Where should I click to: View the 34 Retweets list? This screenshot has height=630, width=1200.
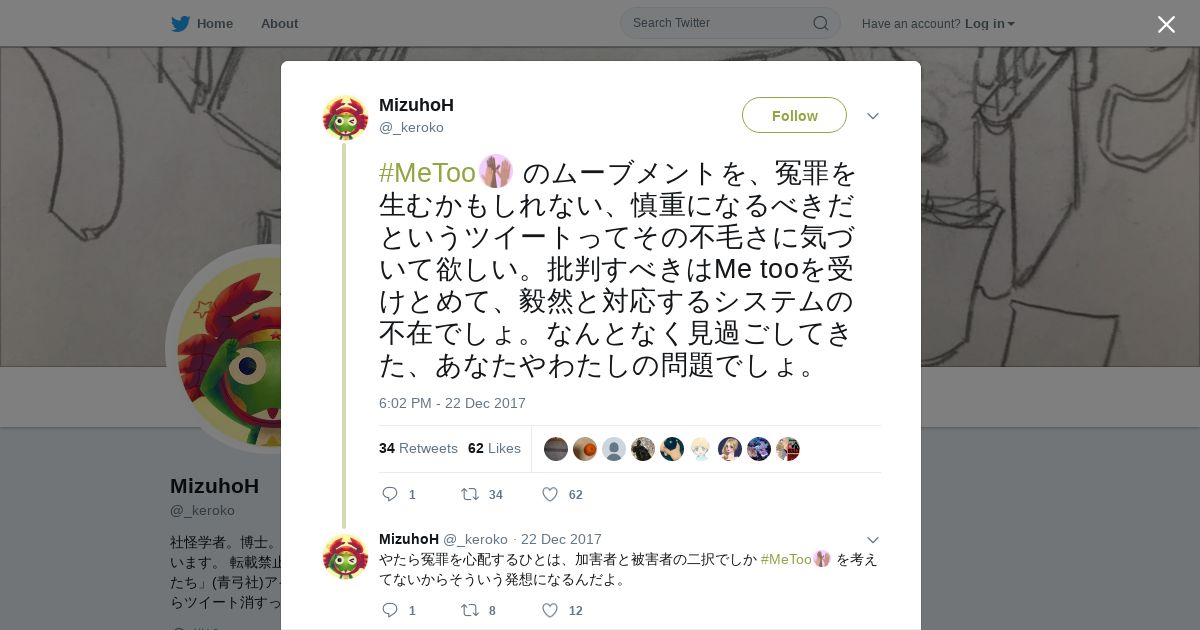pos(418,448)
